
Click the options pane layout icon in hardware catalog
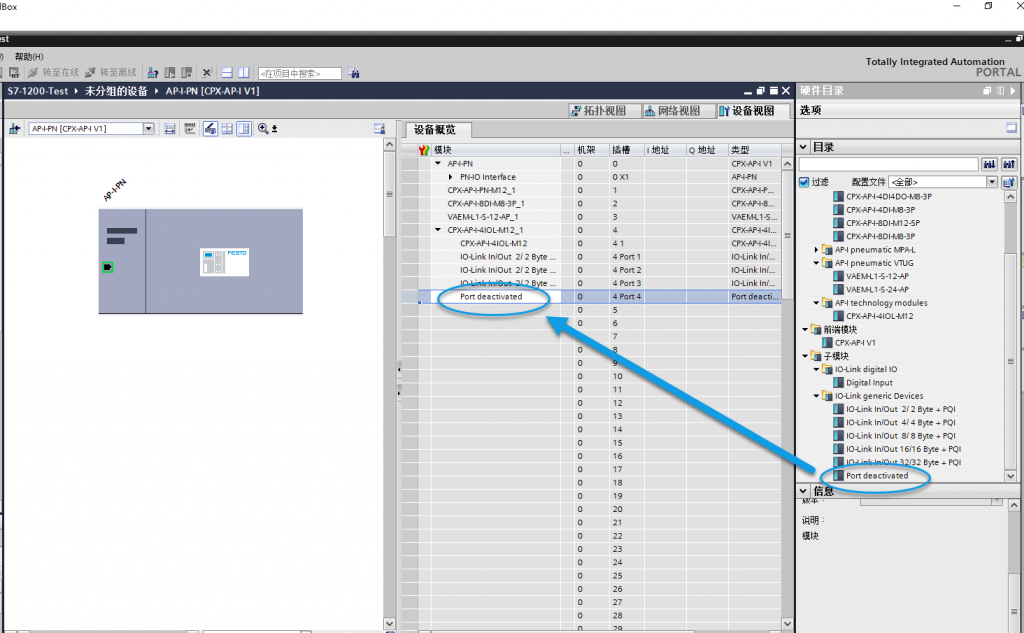1011,128
